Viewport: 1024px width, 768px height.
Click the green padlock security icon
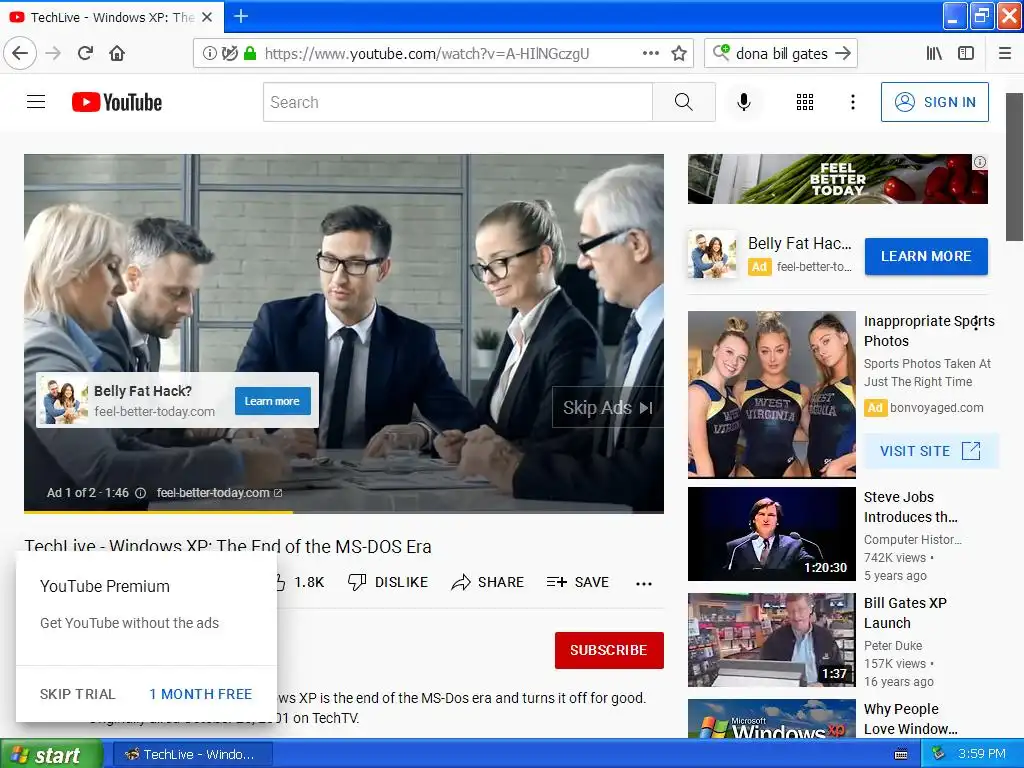click(x=249, y=53)
